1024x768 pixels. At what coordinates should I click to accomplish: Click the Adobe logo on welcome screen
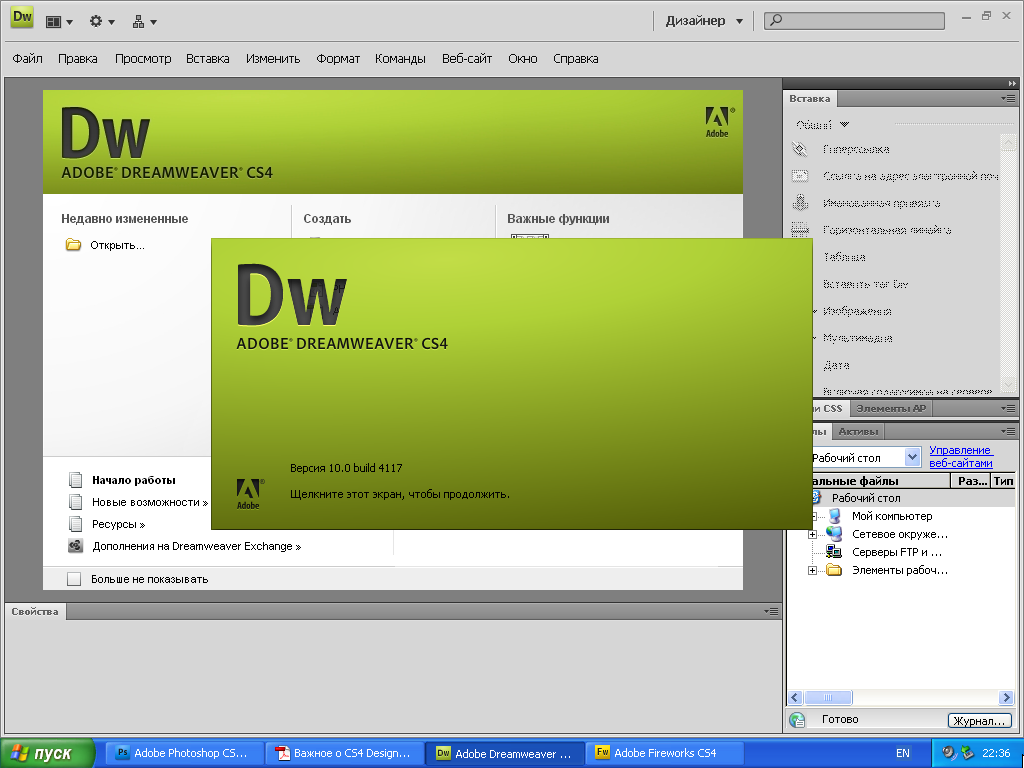(719, 122)
